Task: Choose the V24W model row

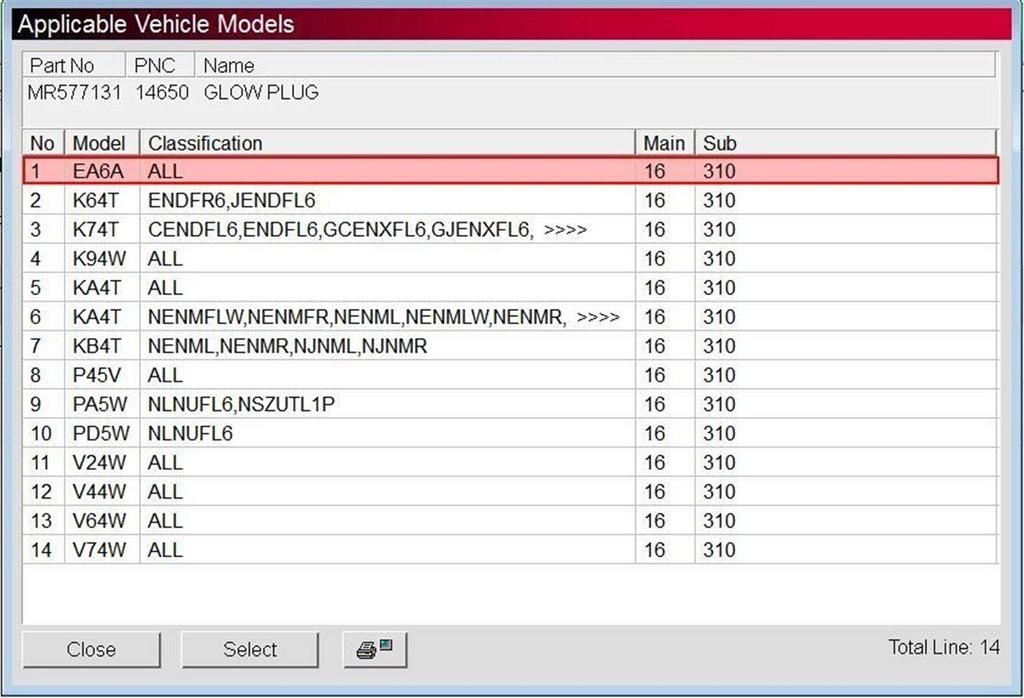Action: pos(98,462)
